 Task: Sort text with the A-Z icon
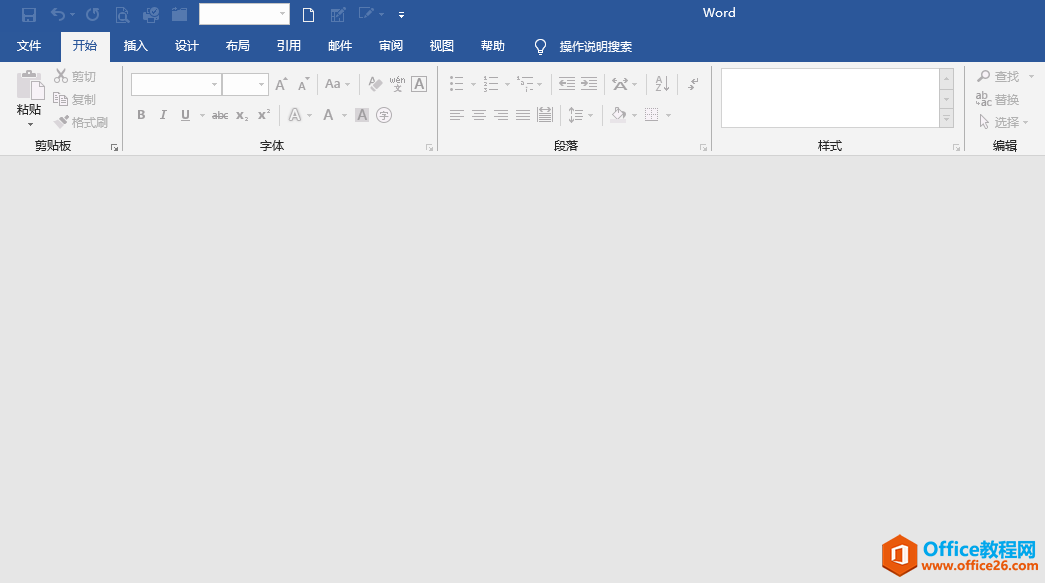[x=662, y=84]
